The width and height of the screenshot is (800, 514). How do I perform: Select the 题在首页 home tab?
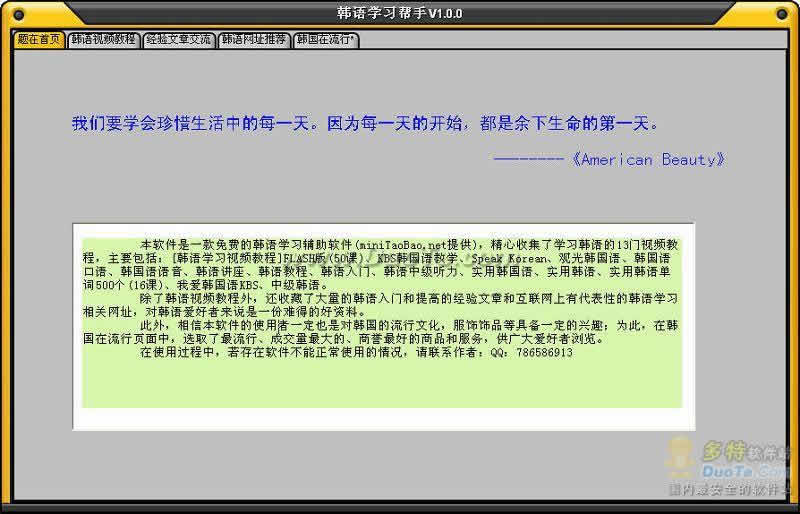coord(39,39)
